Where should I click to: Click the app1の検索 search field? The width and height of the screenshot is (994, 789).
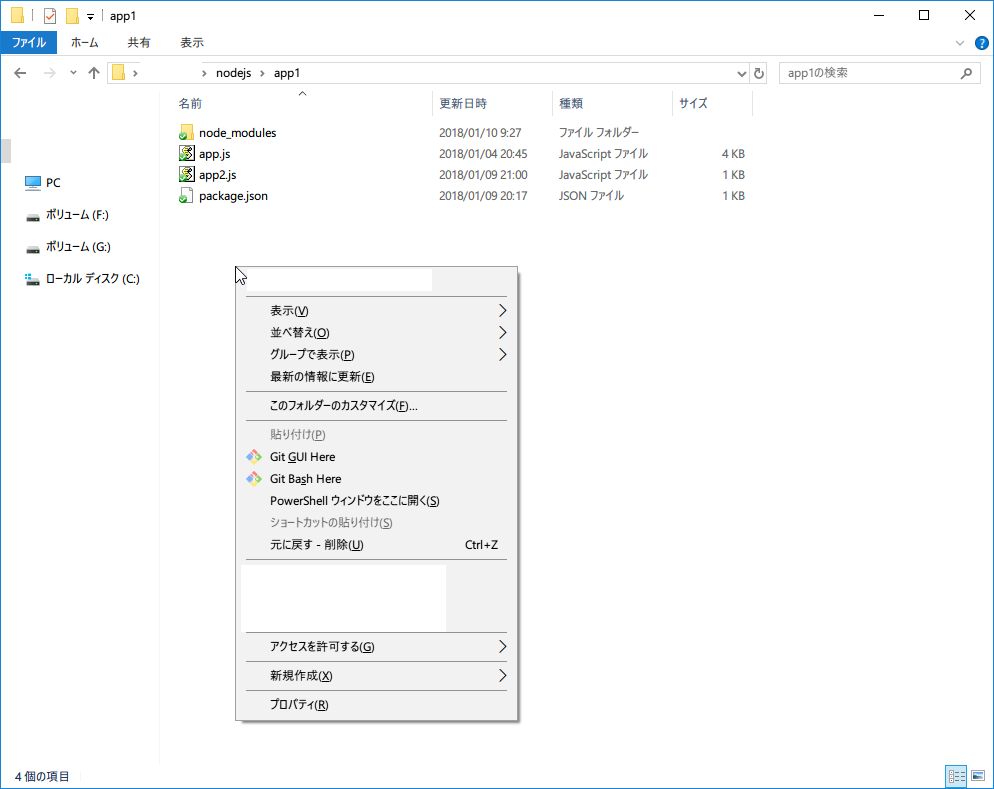tap(870, 73)
